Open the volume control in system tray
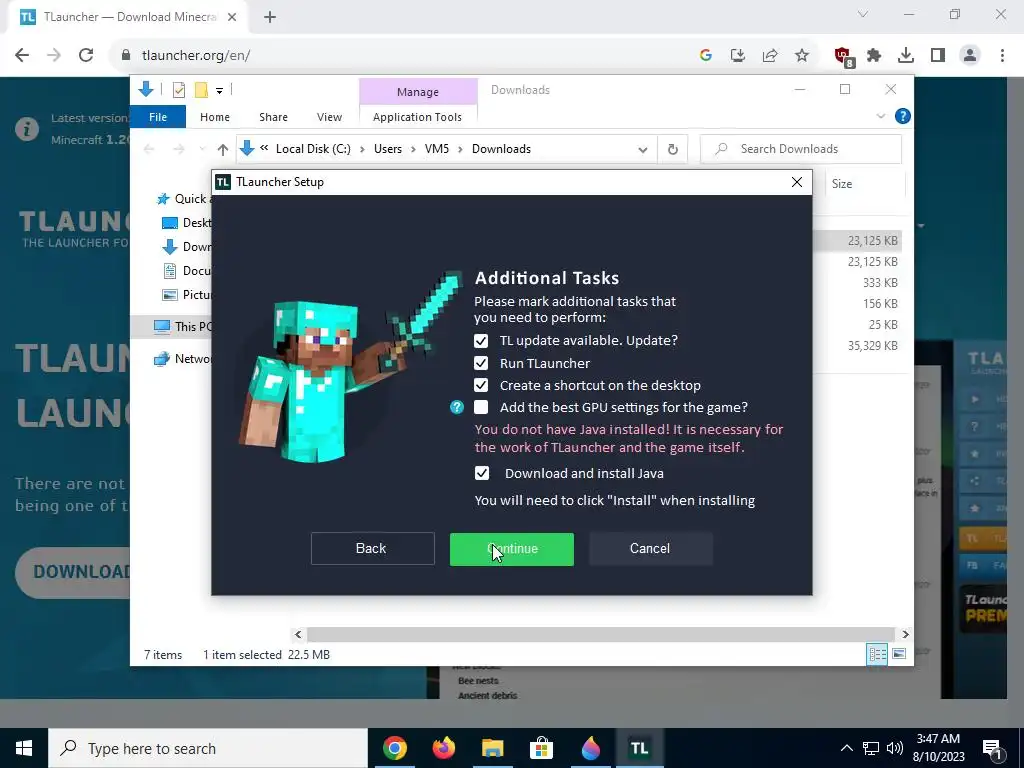 point(895,748)
